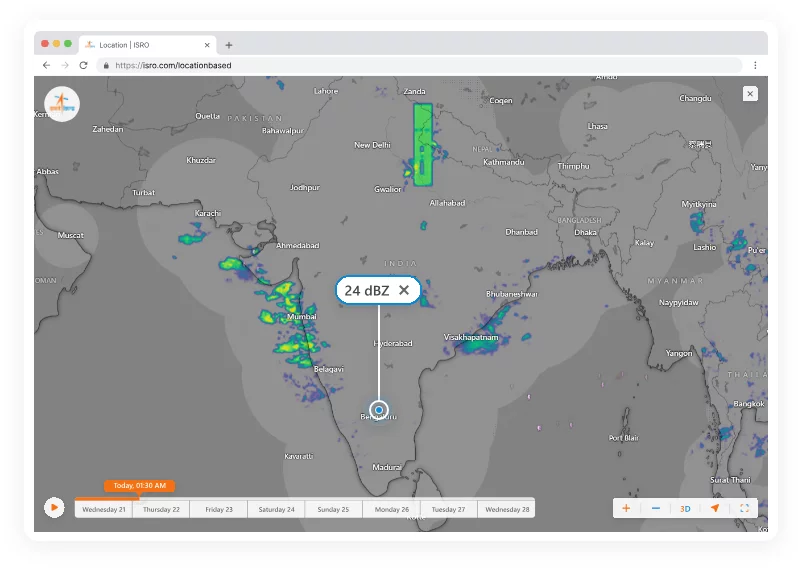Go forward in the browser

[65, 65]
